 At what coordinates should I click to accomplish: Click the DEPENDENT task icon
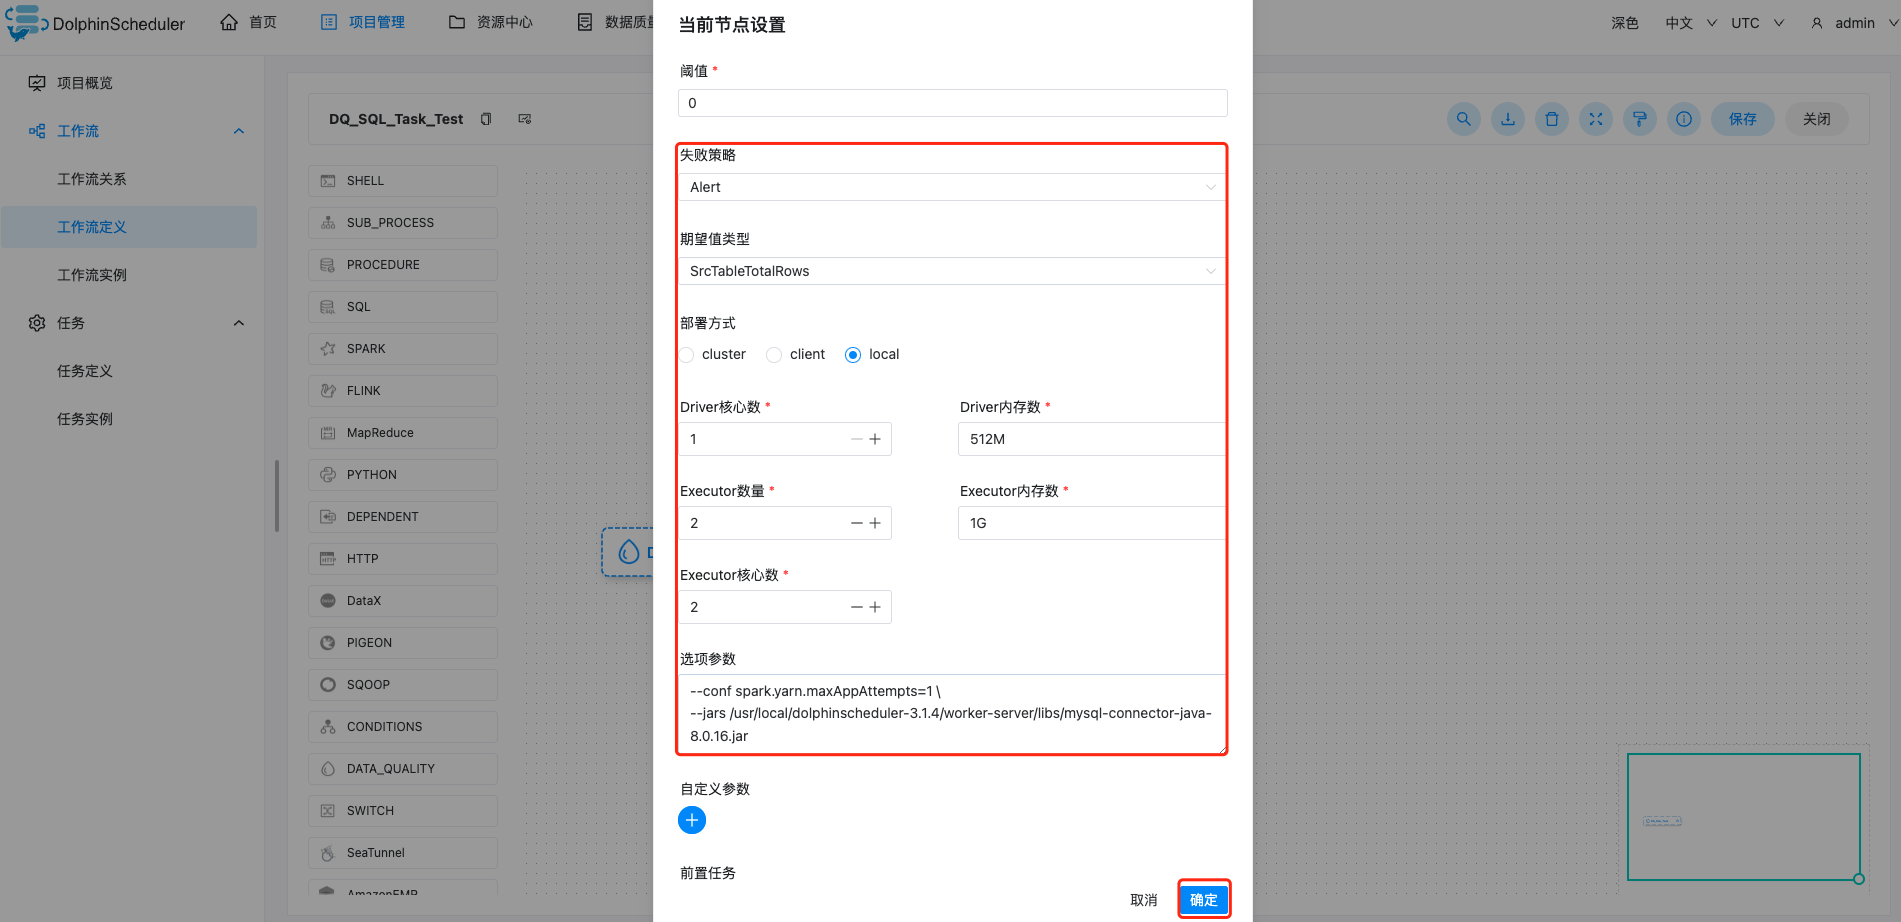(327, 517)
